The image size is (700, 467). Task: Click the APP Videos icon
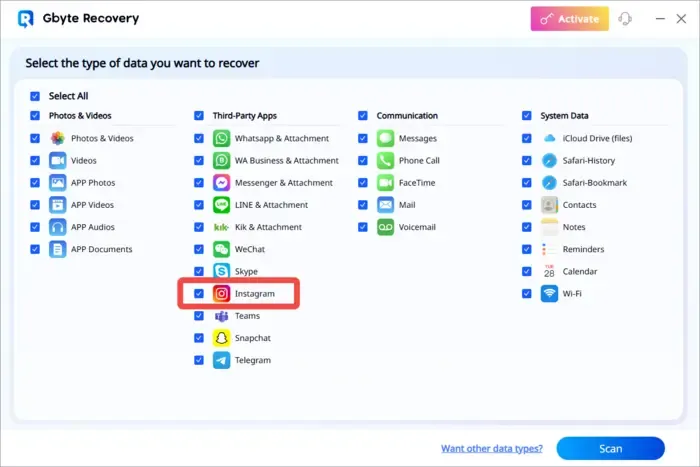click(x=58, y=205)
